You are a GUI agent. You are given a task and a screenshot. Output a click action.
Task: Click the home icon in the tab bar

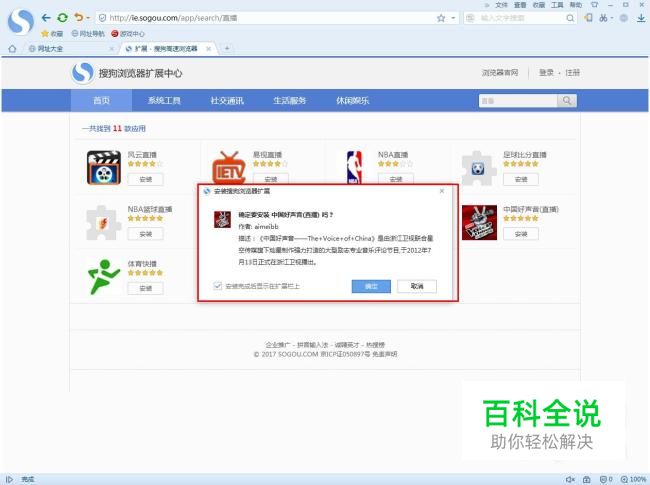[12, 49]
